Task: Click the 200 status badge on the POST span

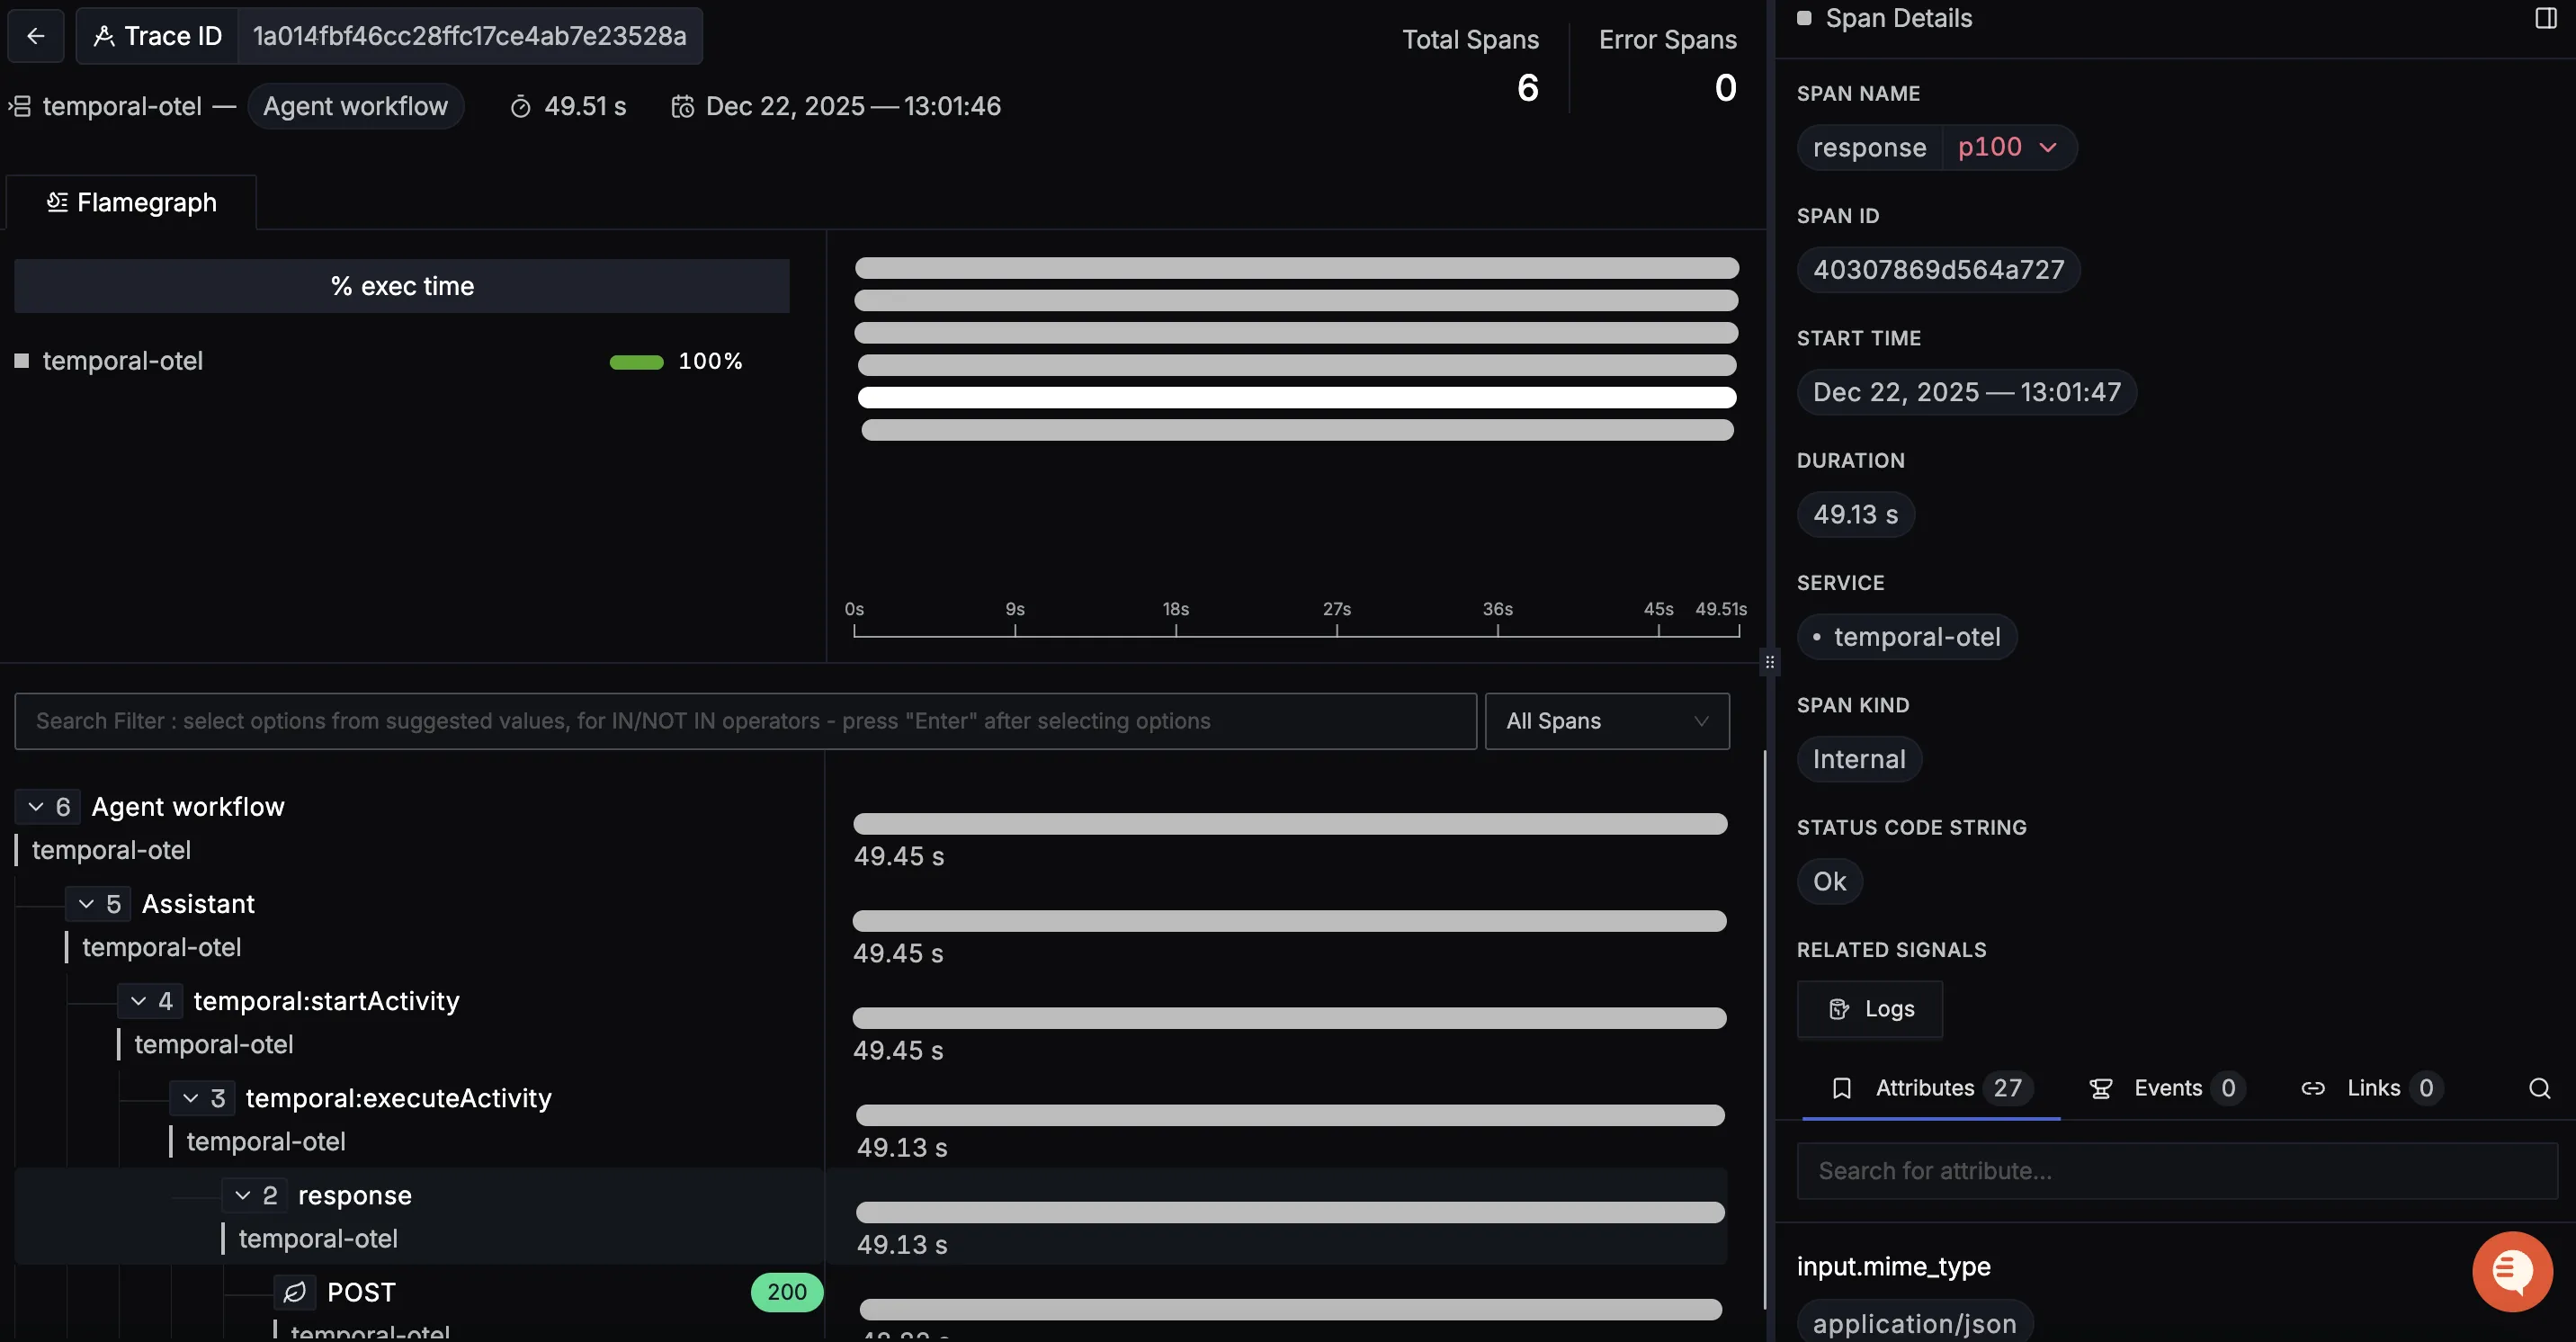Action: pyautogui.click(x=788, y=1292)
